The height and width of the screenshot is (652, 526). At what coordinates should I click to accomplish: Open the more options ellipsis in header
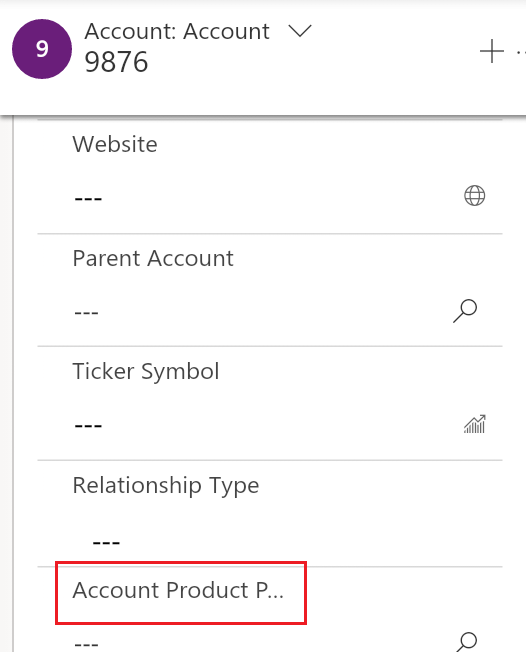point(521,52)
